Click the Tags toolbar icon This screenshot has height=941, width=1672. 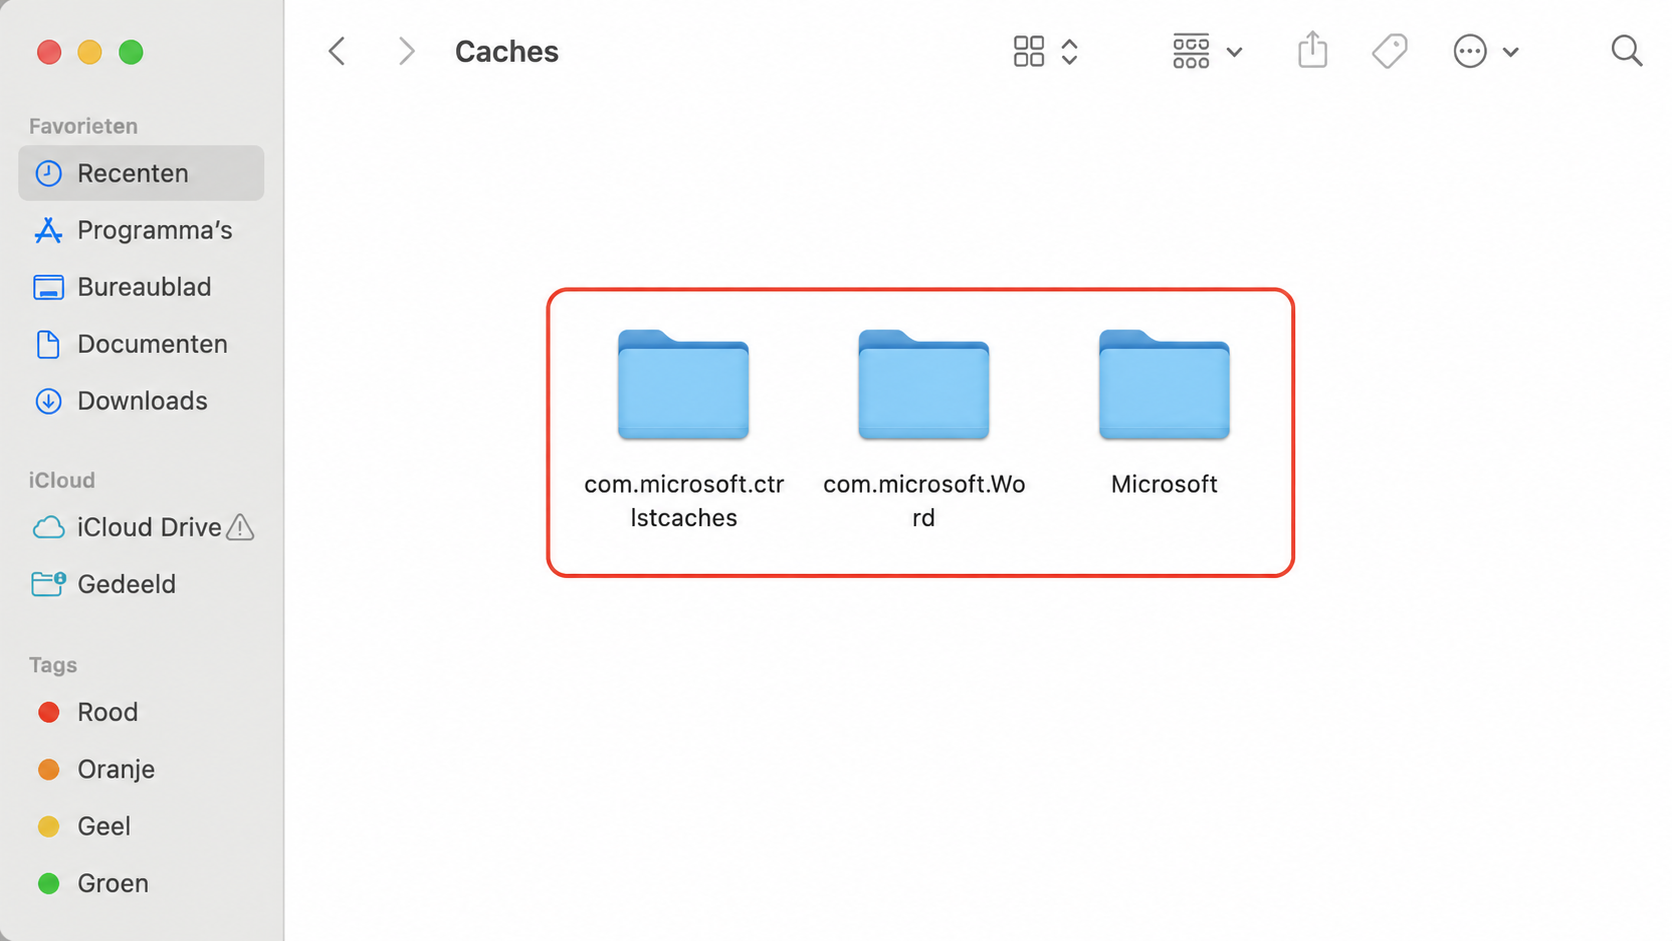click(x=1389, y=51)
